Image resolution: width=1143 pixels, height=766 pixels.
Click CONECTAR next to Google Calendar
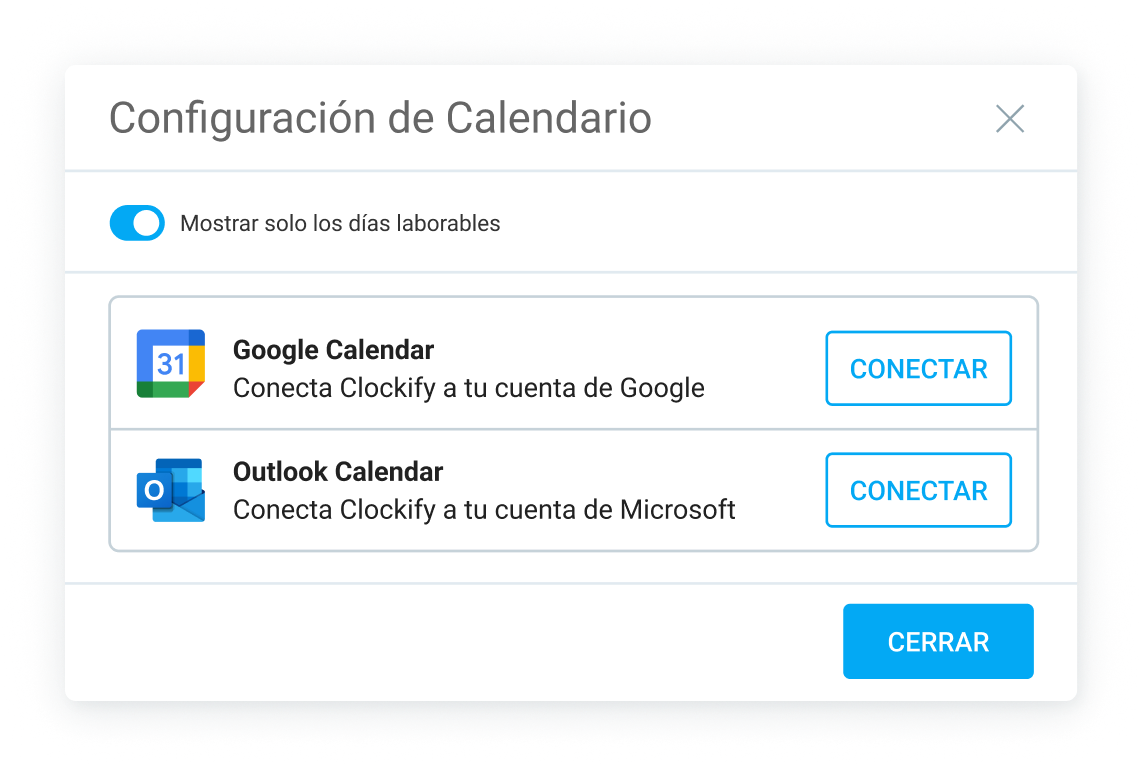(918, 368)
